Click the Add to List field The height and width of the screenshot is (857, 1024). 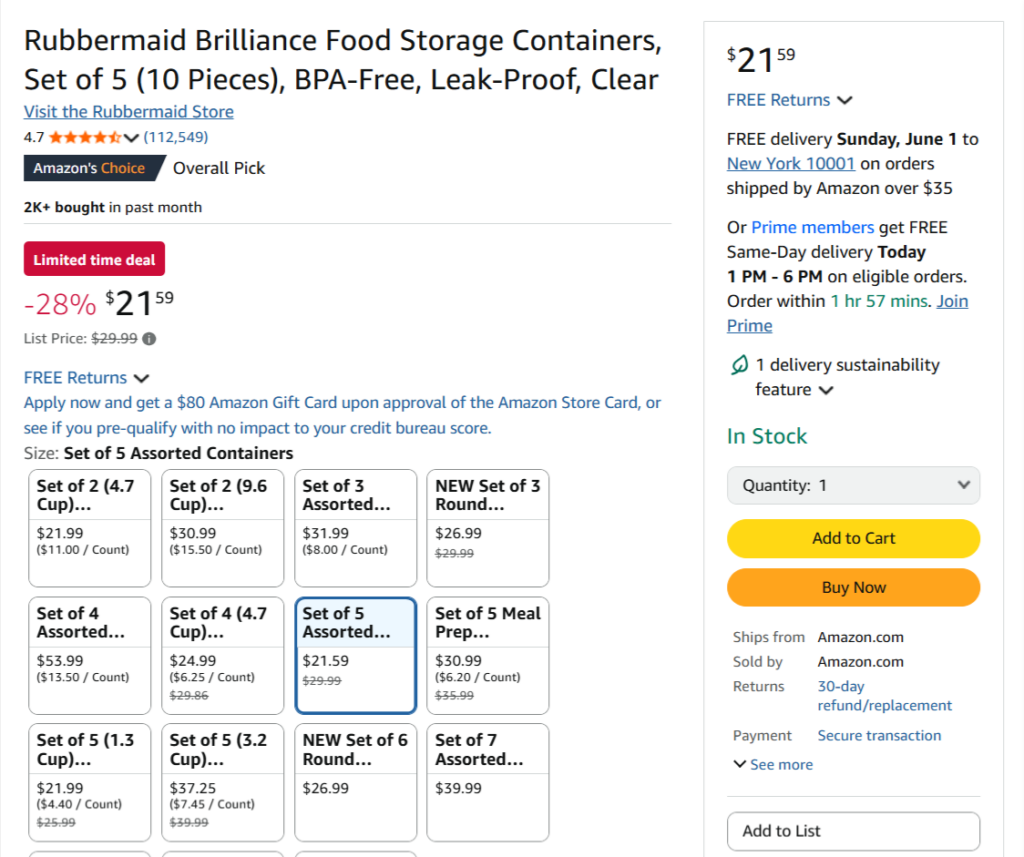click(853, 831)
